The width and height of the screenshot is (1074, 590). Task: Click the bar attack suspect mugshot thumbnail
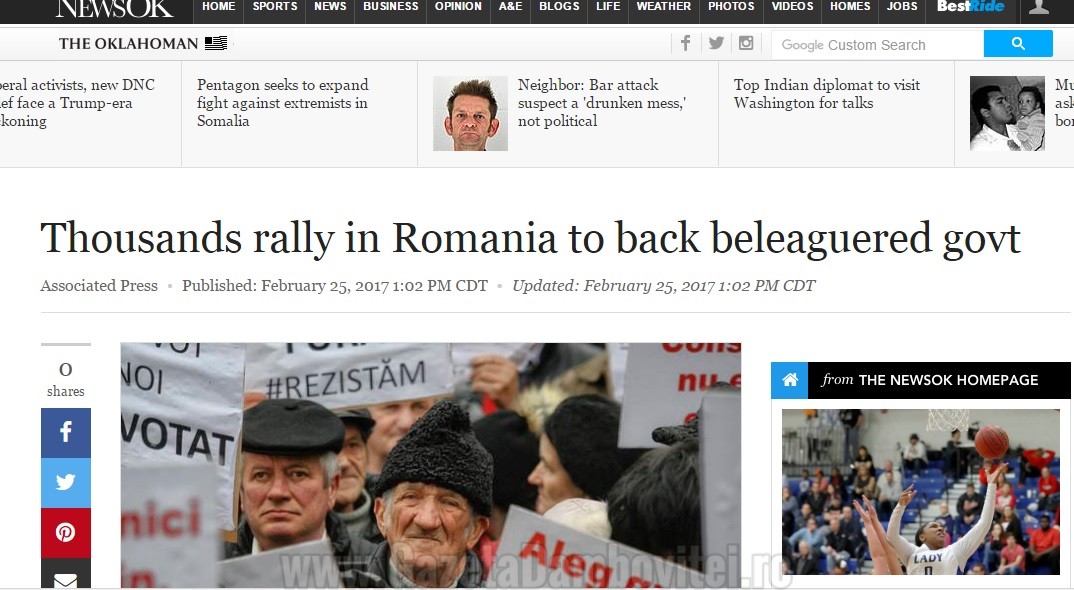point(471,113)
